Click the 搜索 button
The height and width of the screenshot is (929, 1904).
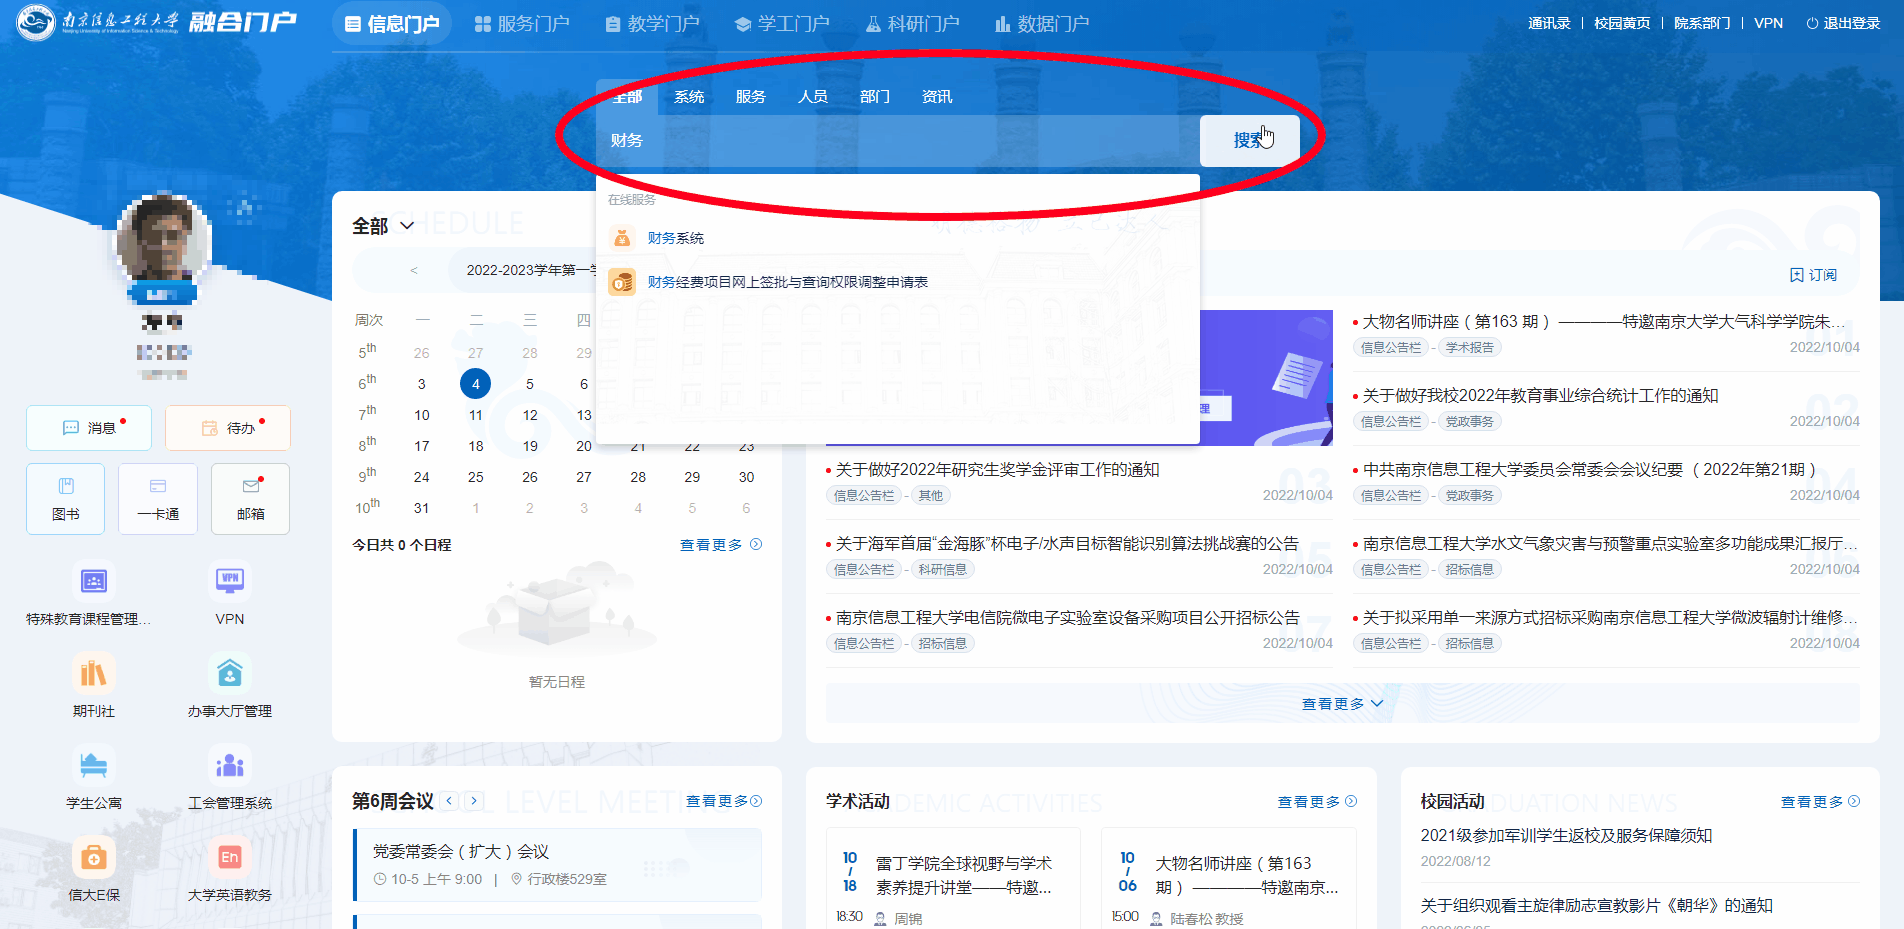1249,141
